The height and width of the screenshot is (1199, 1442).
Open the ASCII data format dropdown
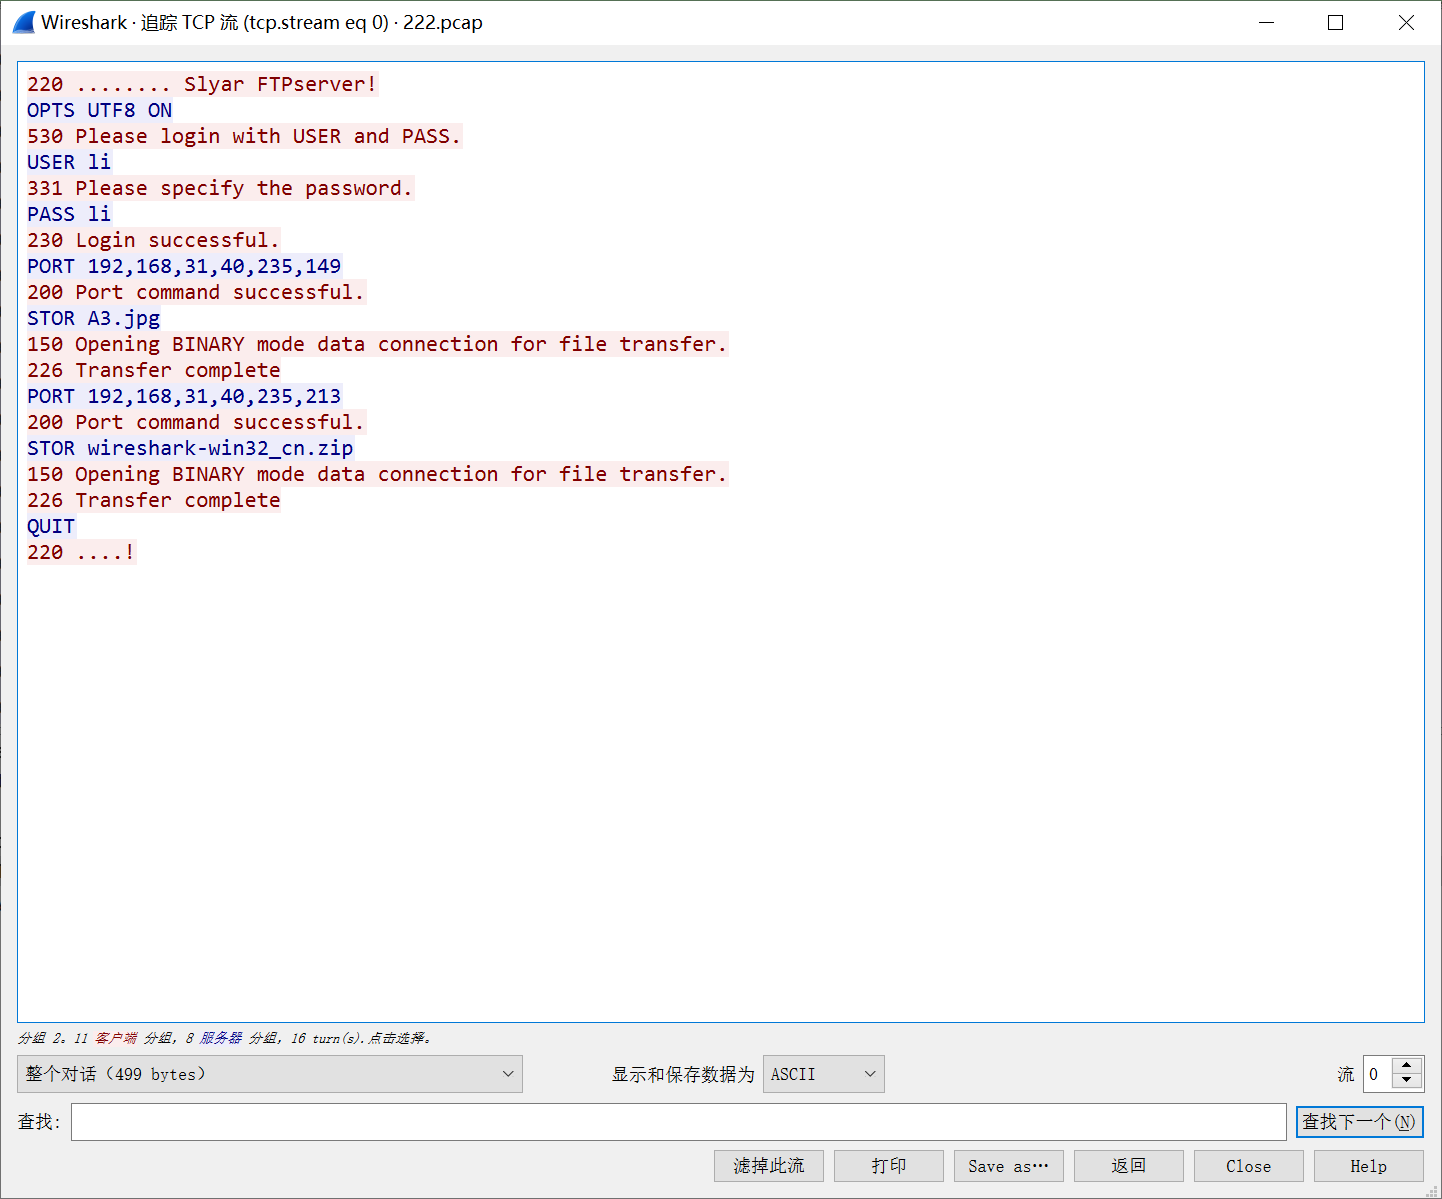click(824, 1074)
